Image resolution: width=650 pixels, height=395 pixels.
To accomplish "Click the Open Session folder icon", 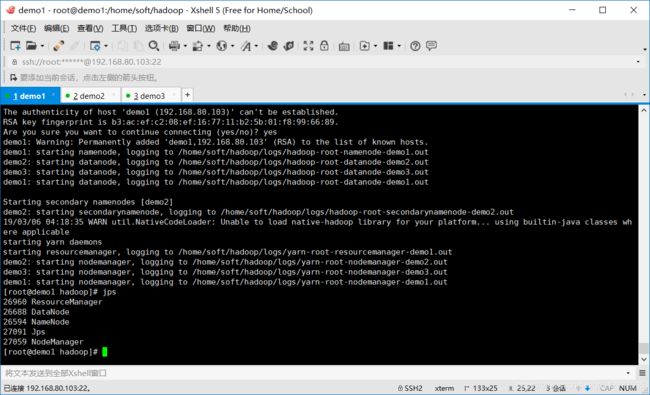I will tap(32, 46).
